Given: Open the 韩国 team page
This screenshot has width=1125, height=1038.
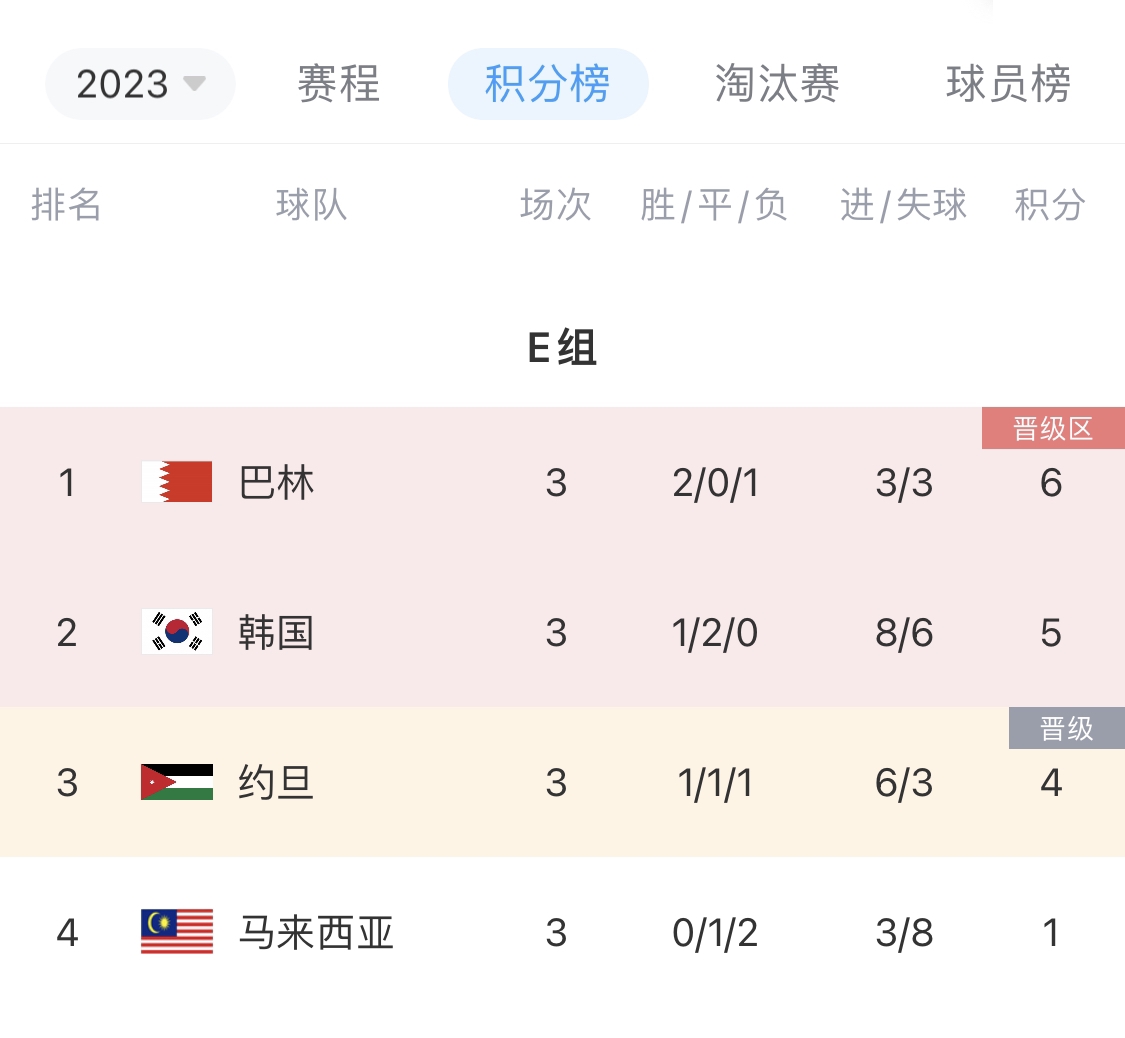Looking at the screenshot, I should tap(276, 633).
